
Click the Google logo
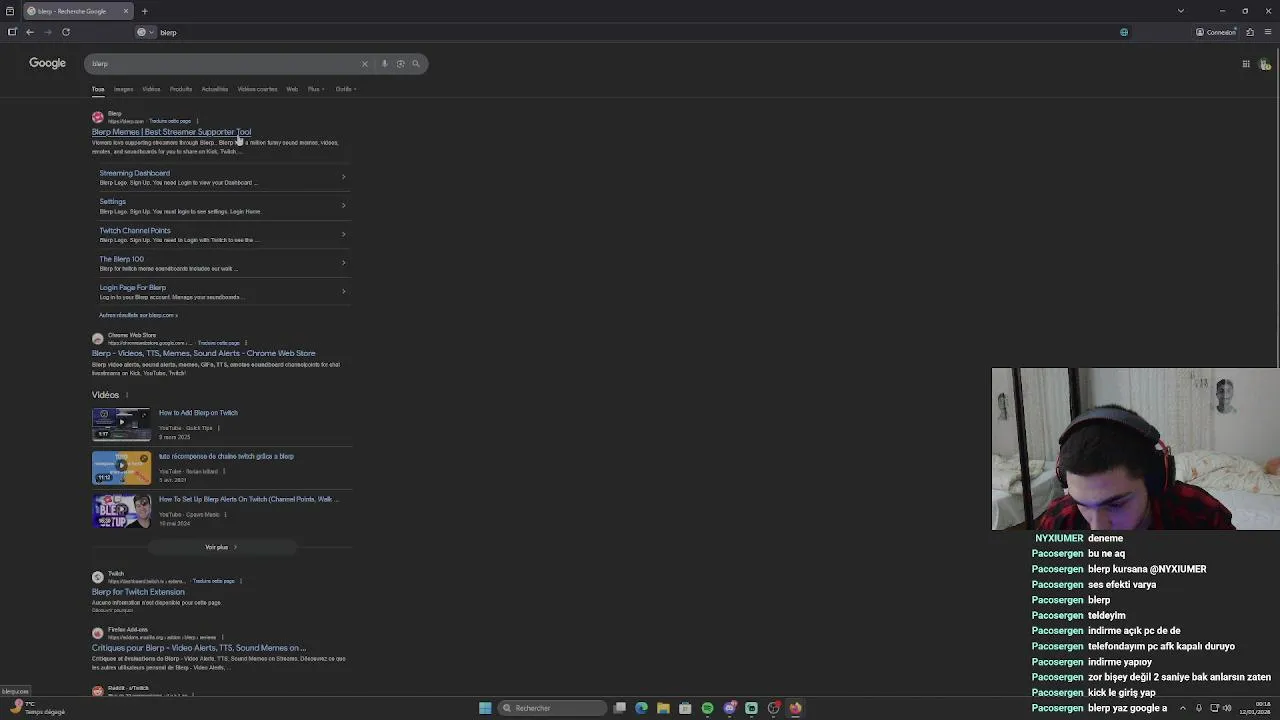[47, 63]
